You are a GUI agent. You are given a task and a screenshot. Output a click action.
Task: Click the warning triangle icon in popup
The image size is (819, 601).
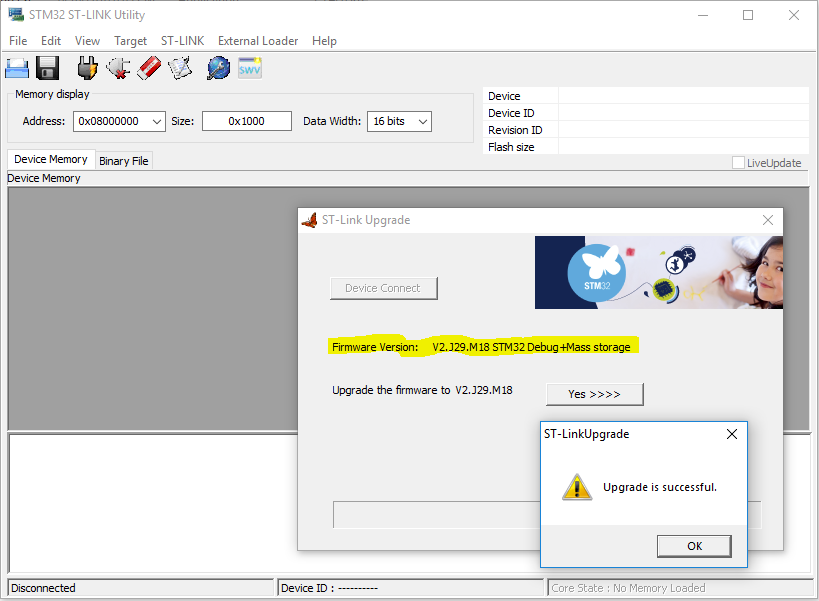pos(577,487)
